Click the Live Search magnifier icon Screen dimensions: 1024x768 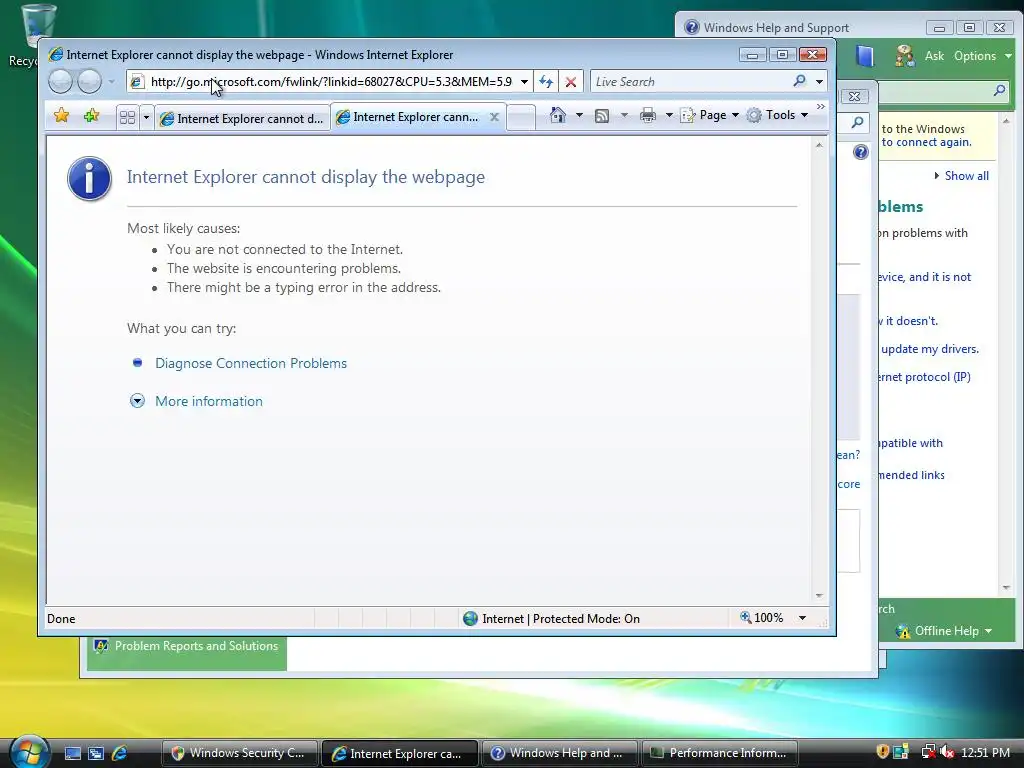pyautogui.click(x=799, y=81)
